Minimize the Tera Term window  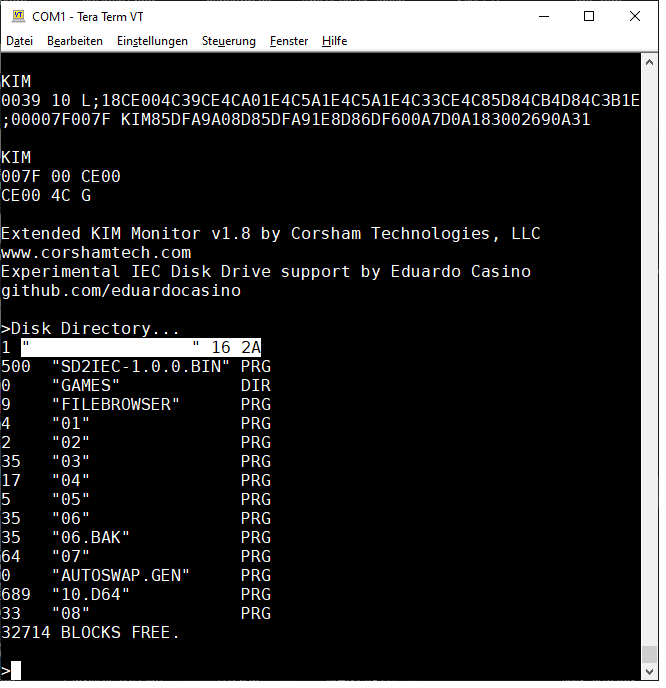543,16
